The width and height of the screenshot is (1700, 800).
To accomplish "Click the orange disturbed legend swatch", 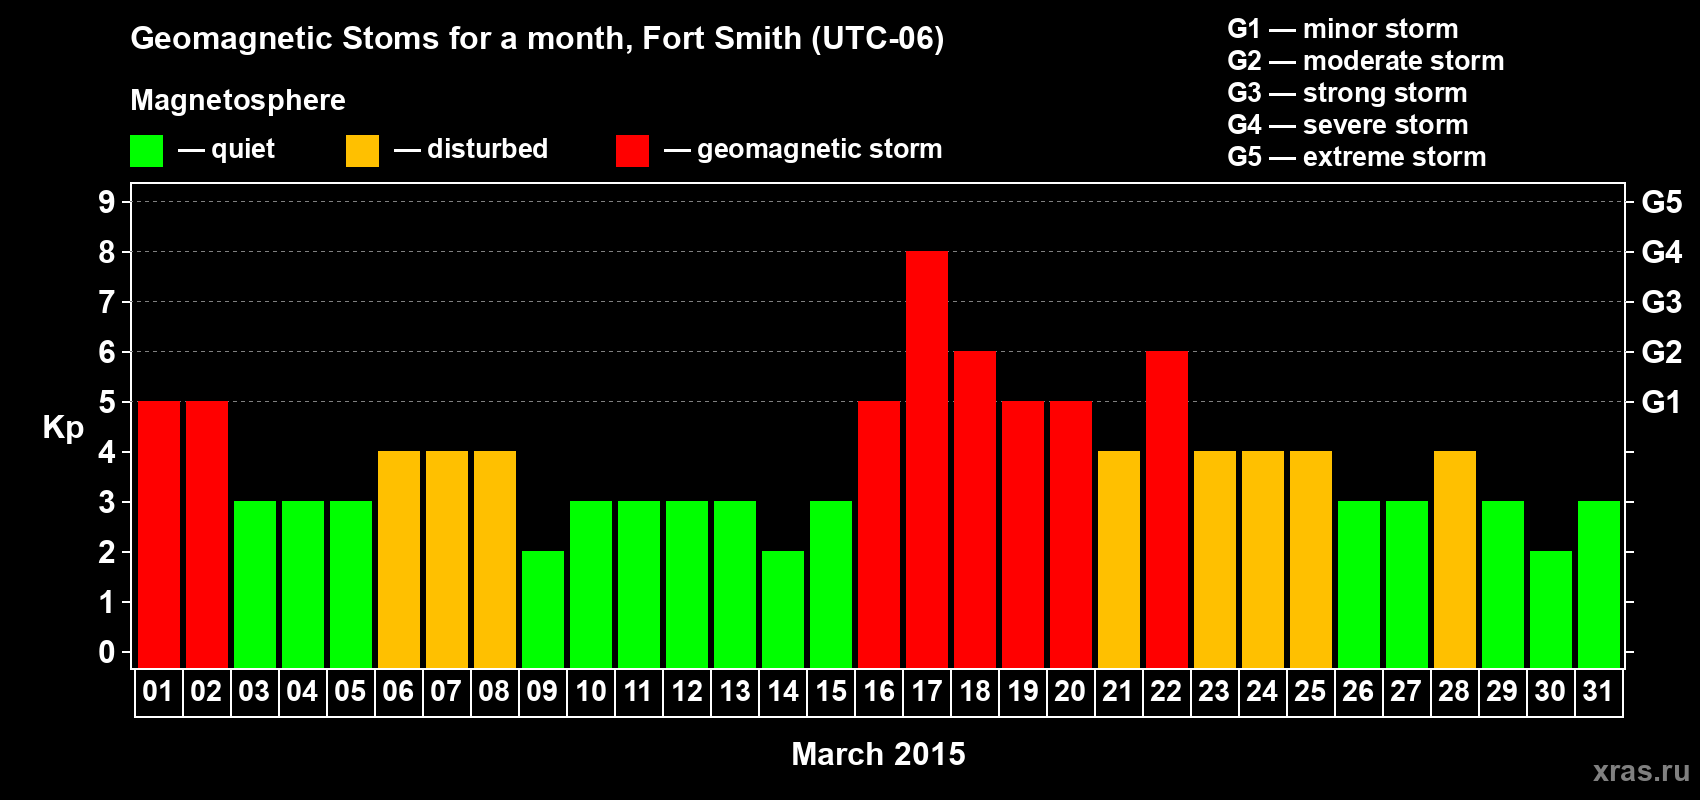I will [362, 151].
